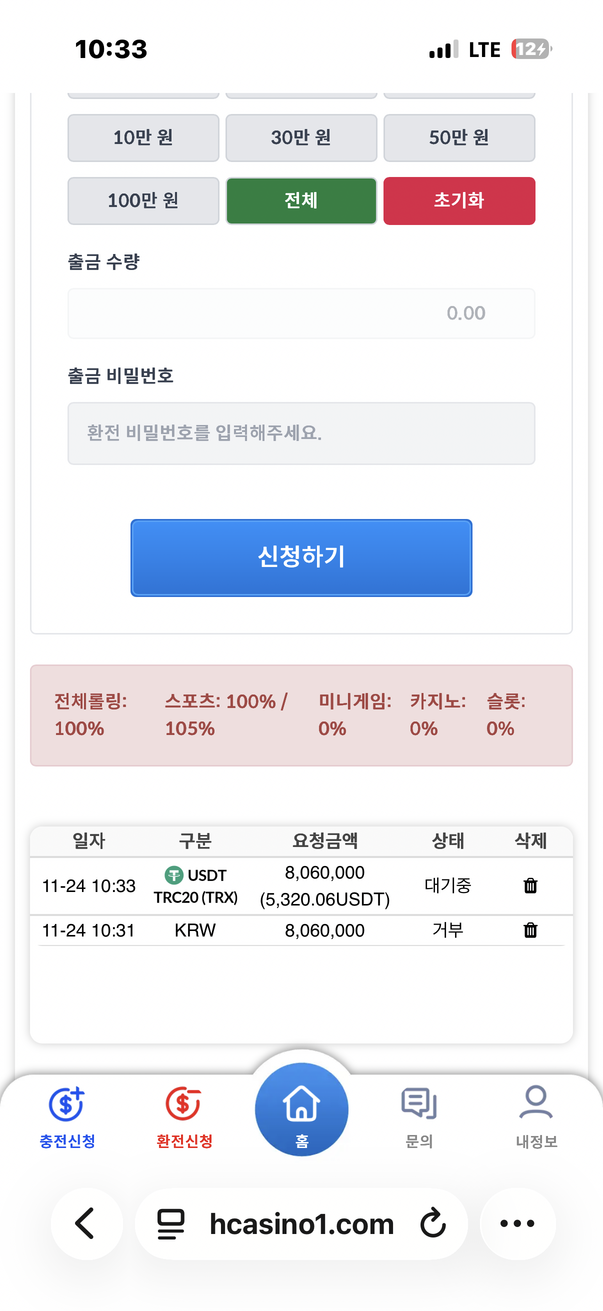Select the 50만 원 amount button
603x1311 pixels.
click(x=459, y=138)
